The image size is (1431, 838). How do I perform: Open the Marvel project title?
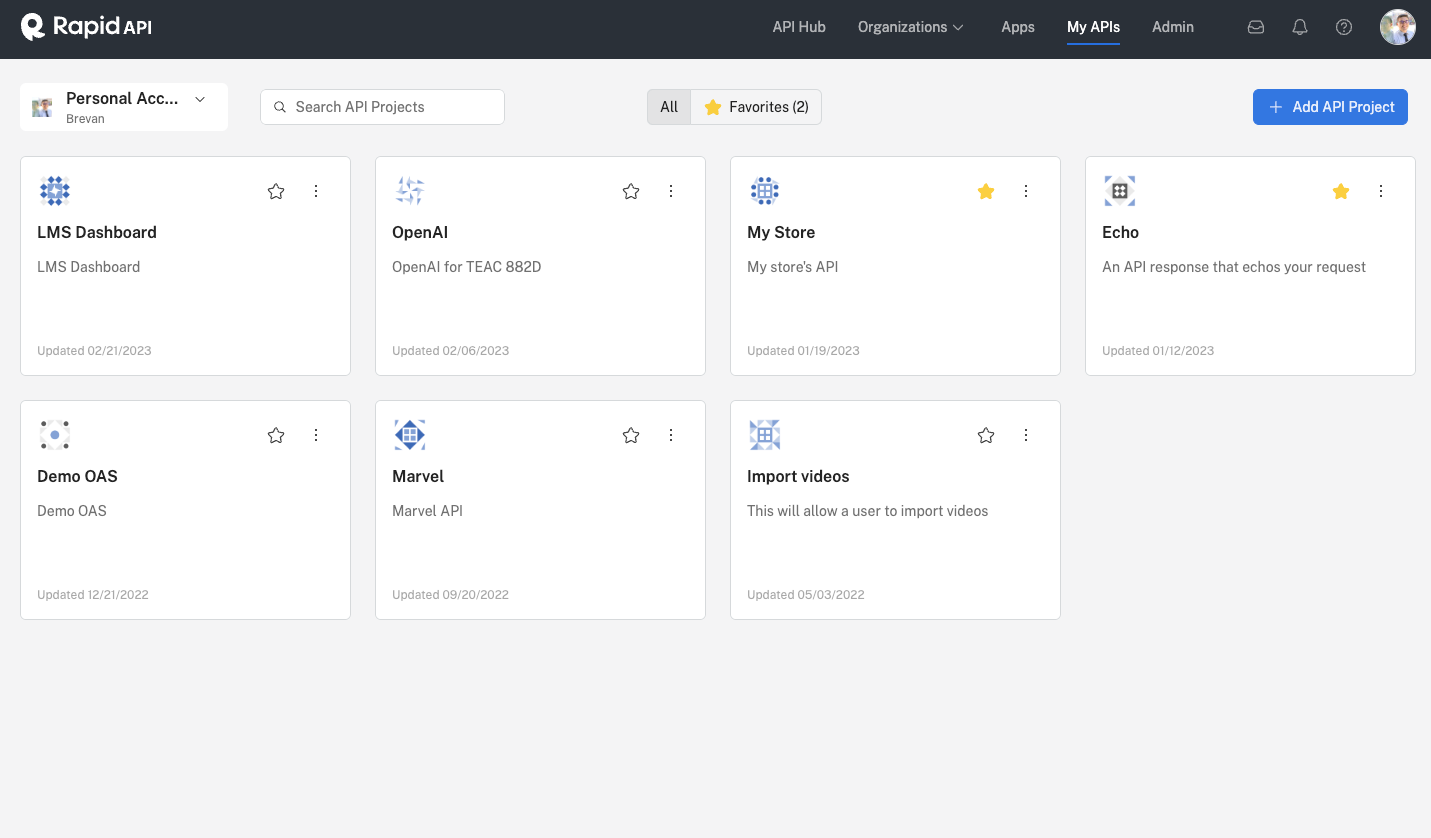pyautogui.click(x=418, y=476)
